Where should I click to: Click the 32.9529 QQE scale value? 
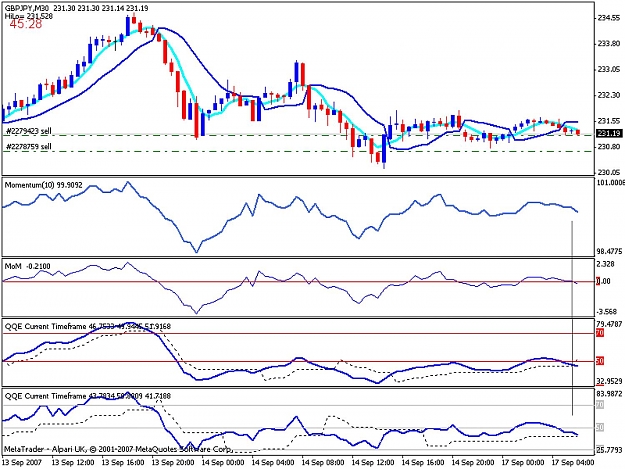click(609, 381)
